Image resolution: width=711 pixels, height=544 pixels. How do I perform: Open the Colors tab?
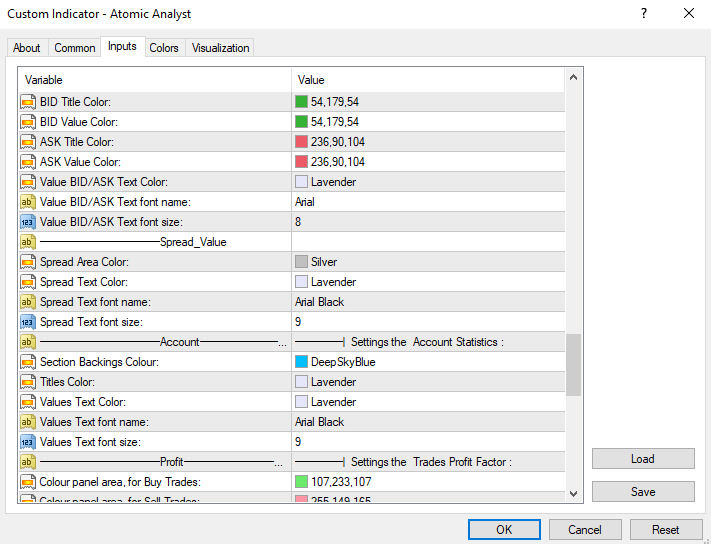coord(164,48)
